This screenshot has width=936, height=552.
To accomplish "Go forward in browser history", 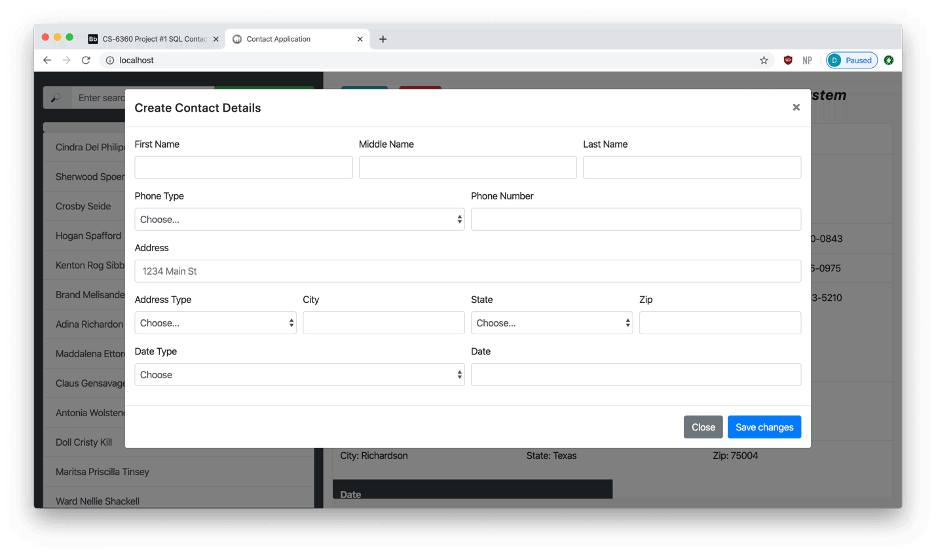I will point(66,60).
